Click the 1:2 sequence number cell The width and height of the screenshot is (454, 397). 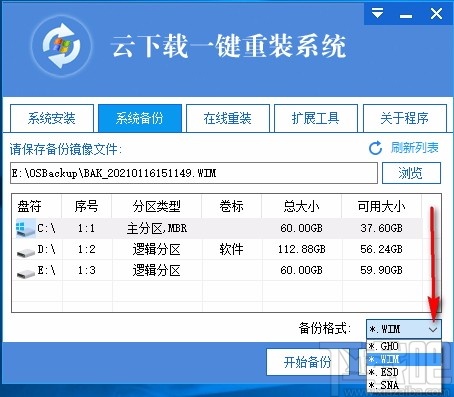[86, 249]
